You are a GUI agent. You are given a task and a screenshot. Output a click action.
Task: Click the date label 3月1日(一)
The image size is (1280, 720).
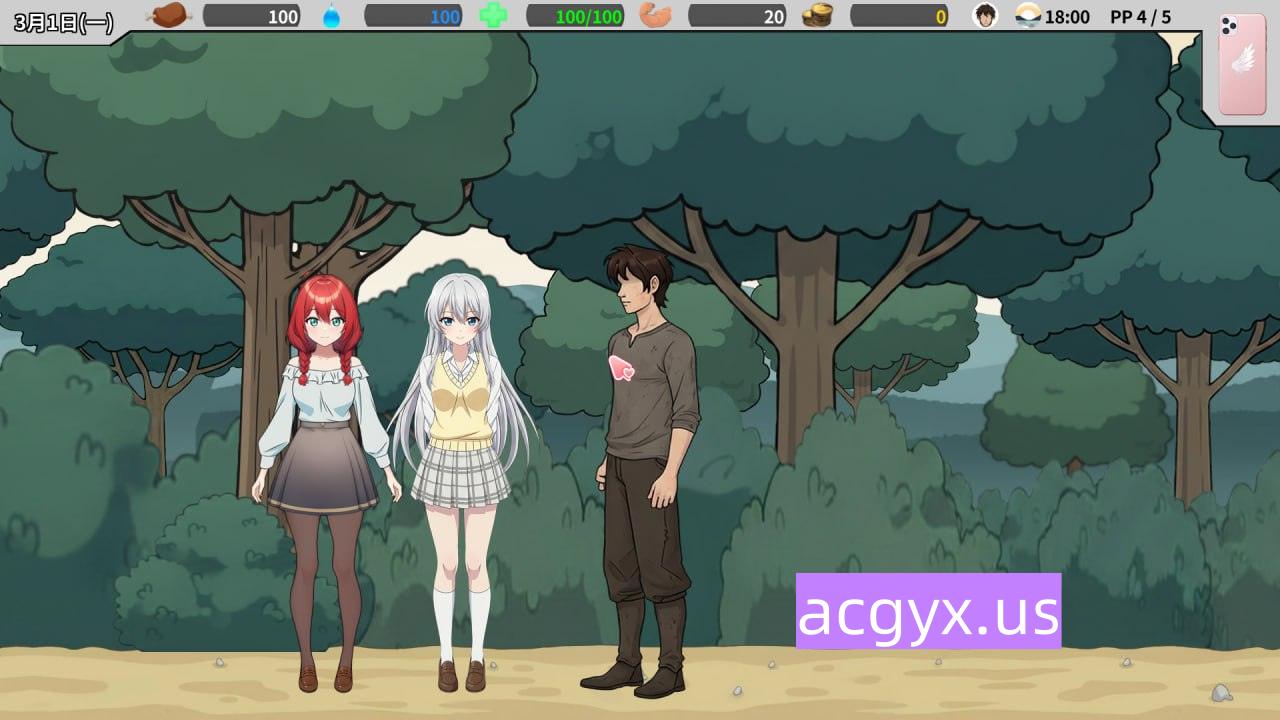[63, 22]
